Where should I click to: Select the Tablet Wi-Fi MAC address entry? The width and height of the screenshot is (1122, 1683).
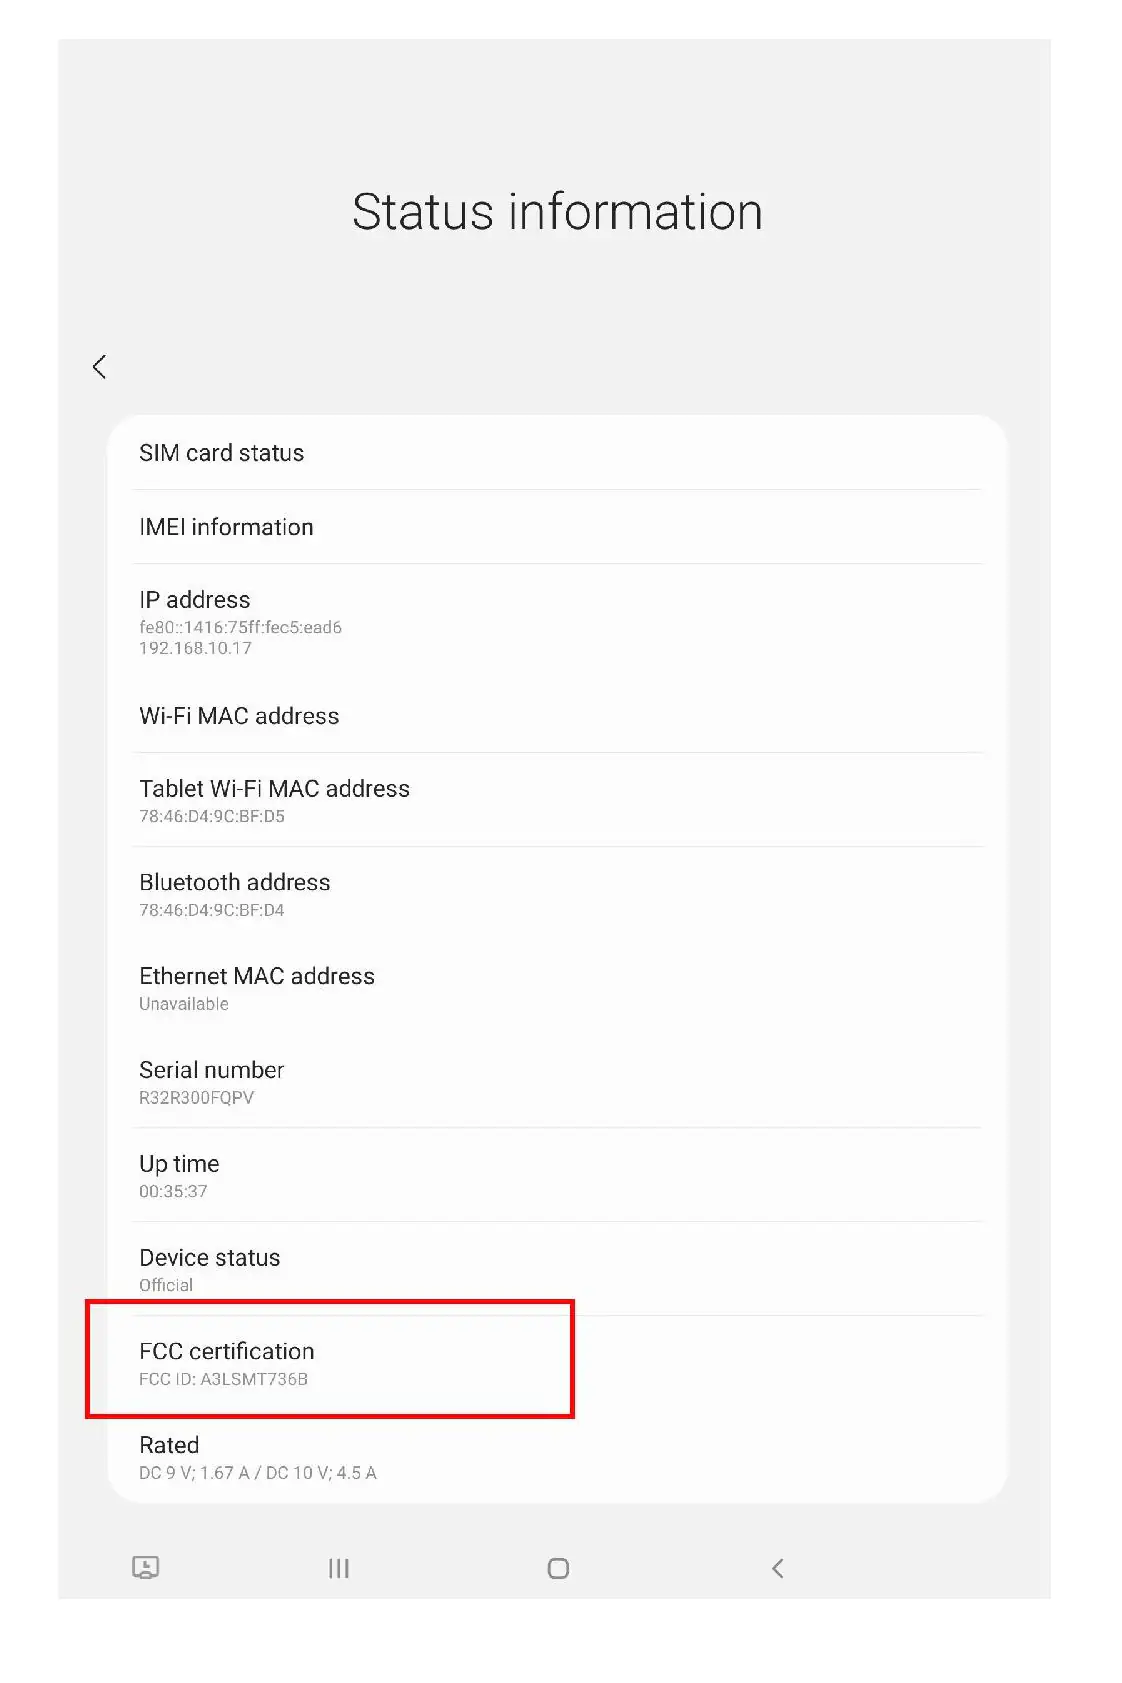557,800
